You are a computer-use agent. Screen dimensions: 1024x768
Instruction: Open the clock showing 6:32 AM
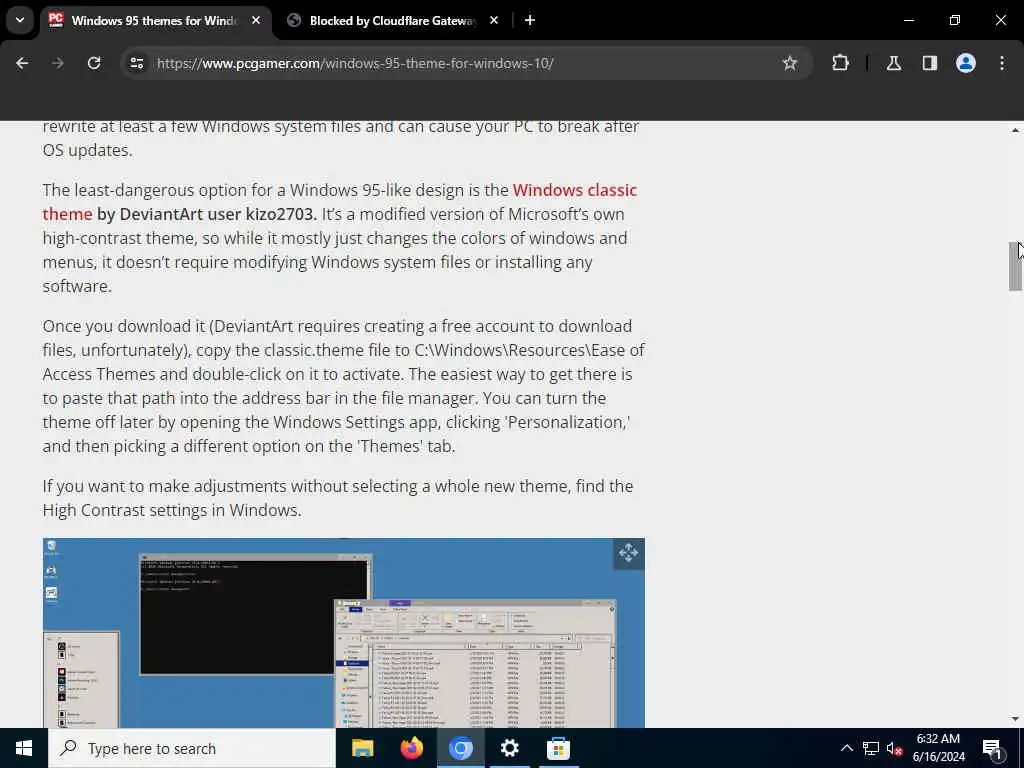click(938, 748)
